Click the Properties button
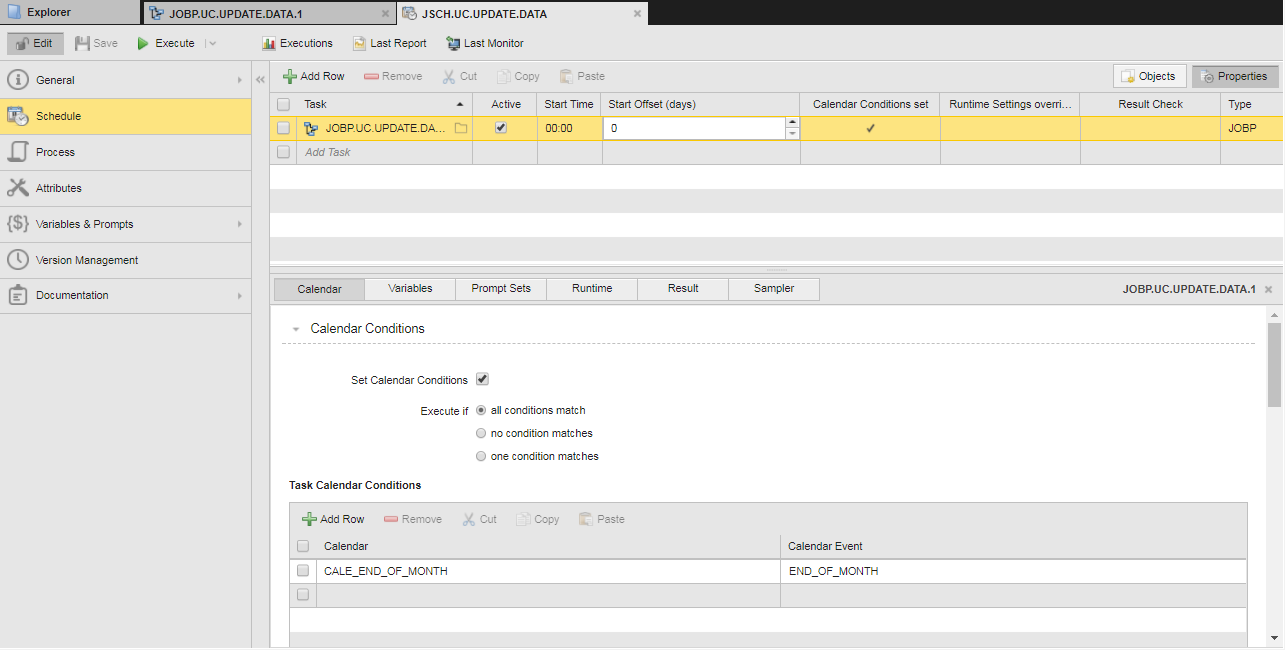 point(1235,76)
